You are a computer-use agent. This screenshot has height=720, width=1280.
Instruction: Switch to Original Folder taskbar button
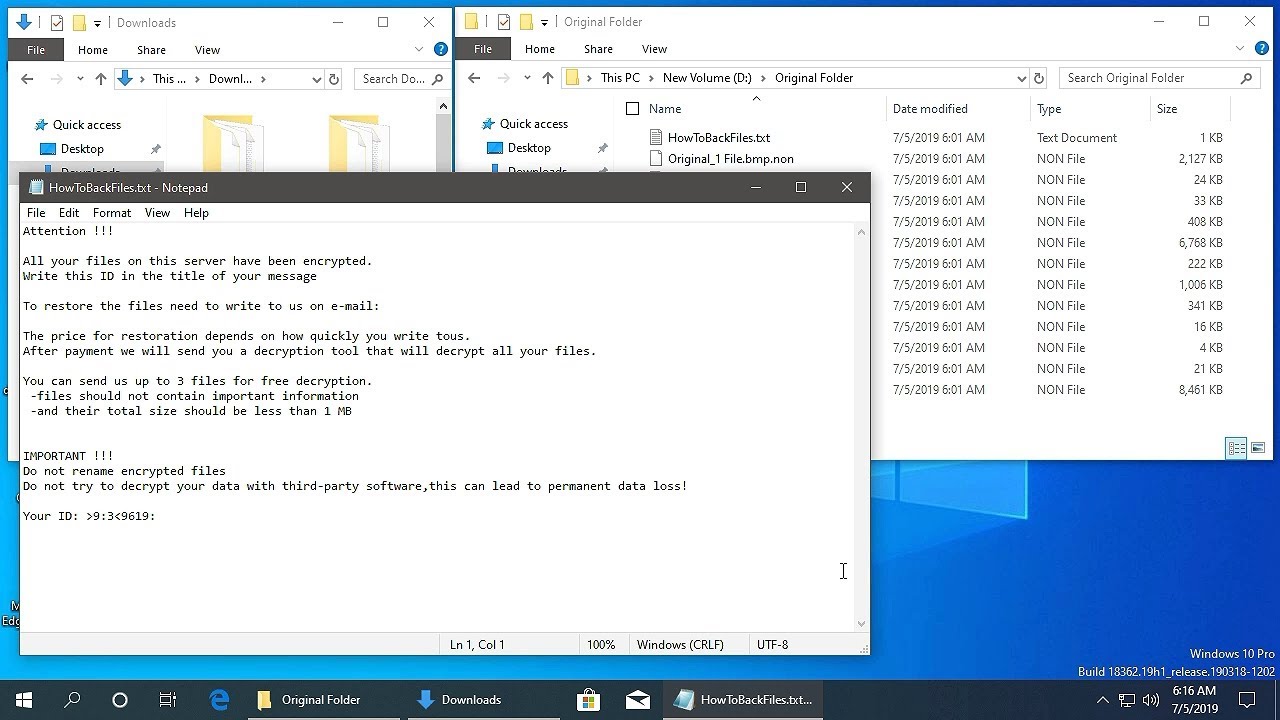[x=323, y=700]
